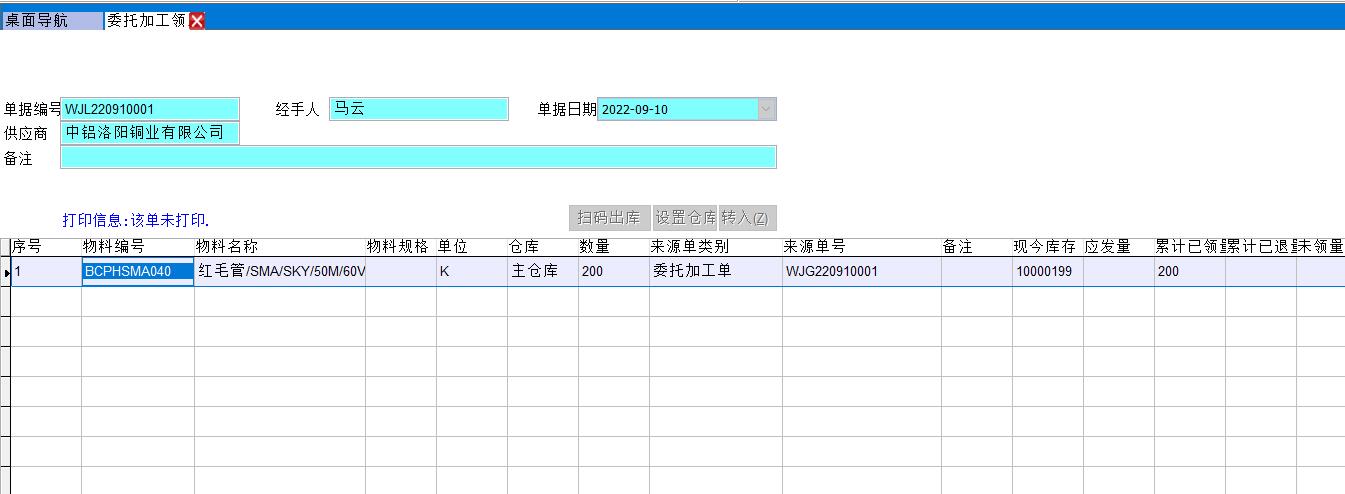This screenshot has height=494, width=1345.
Task: Click the 仓库 cell showing 主仓库
Action: pos(542,271)
